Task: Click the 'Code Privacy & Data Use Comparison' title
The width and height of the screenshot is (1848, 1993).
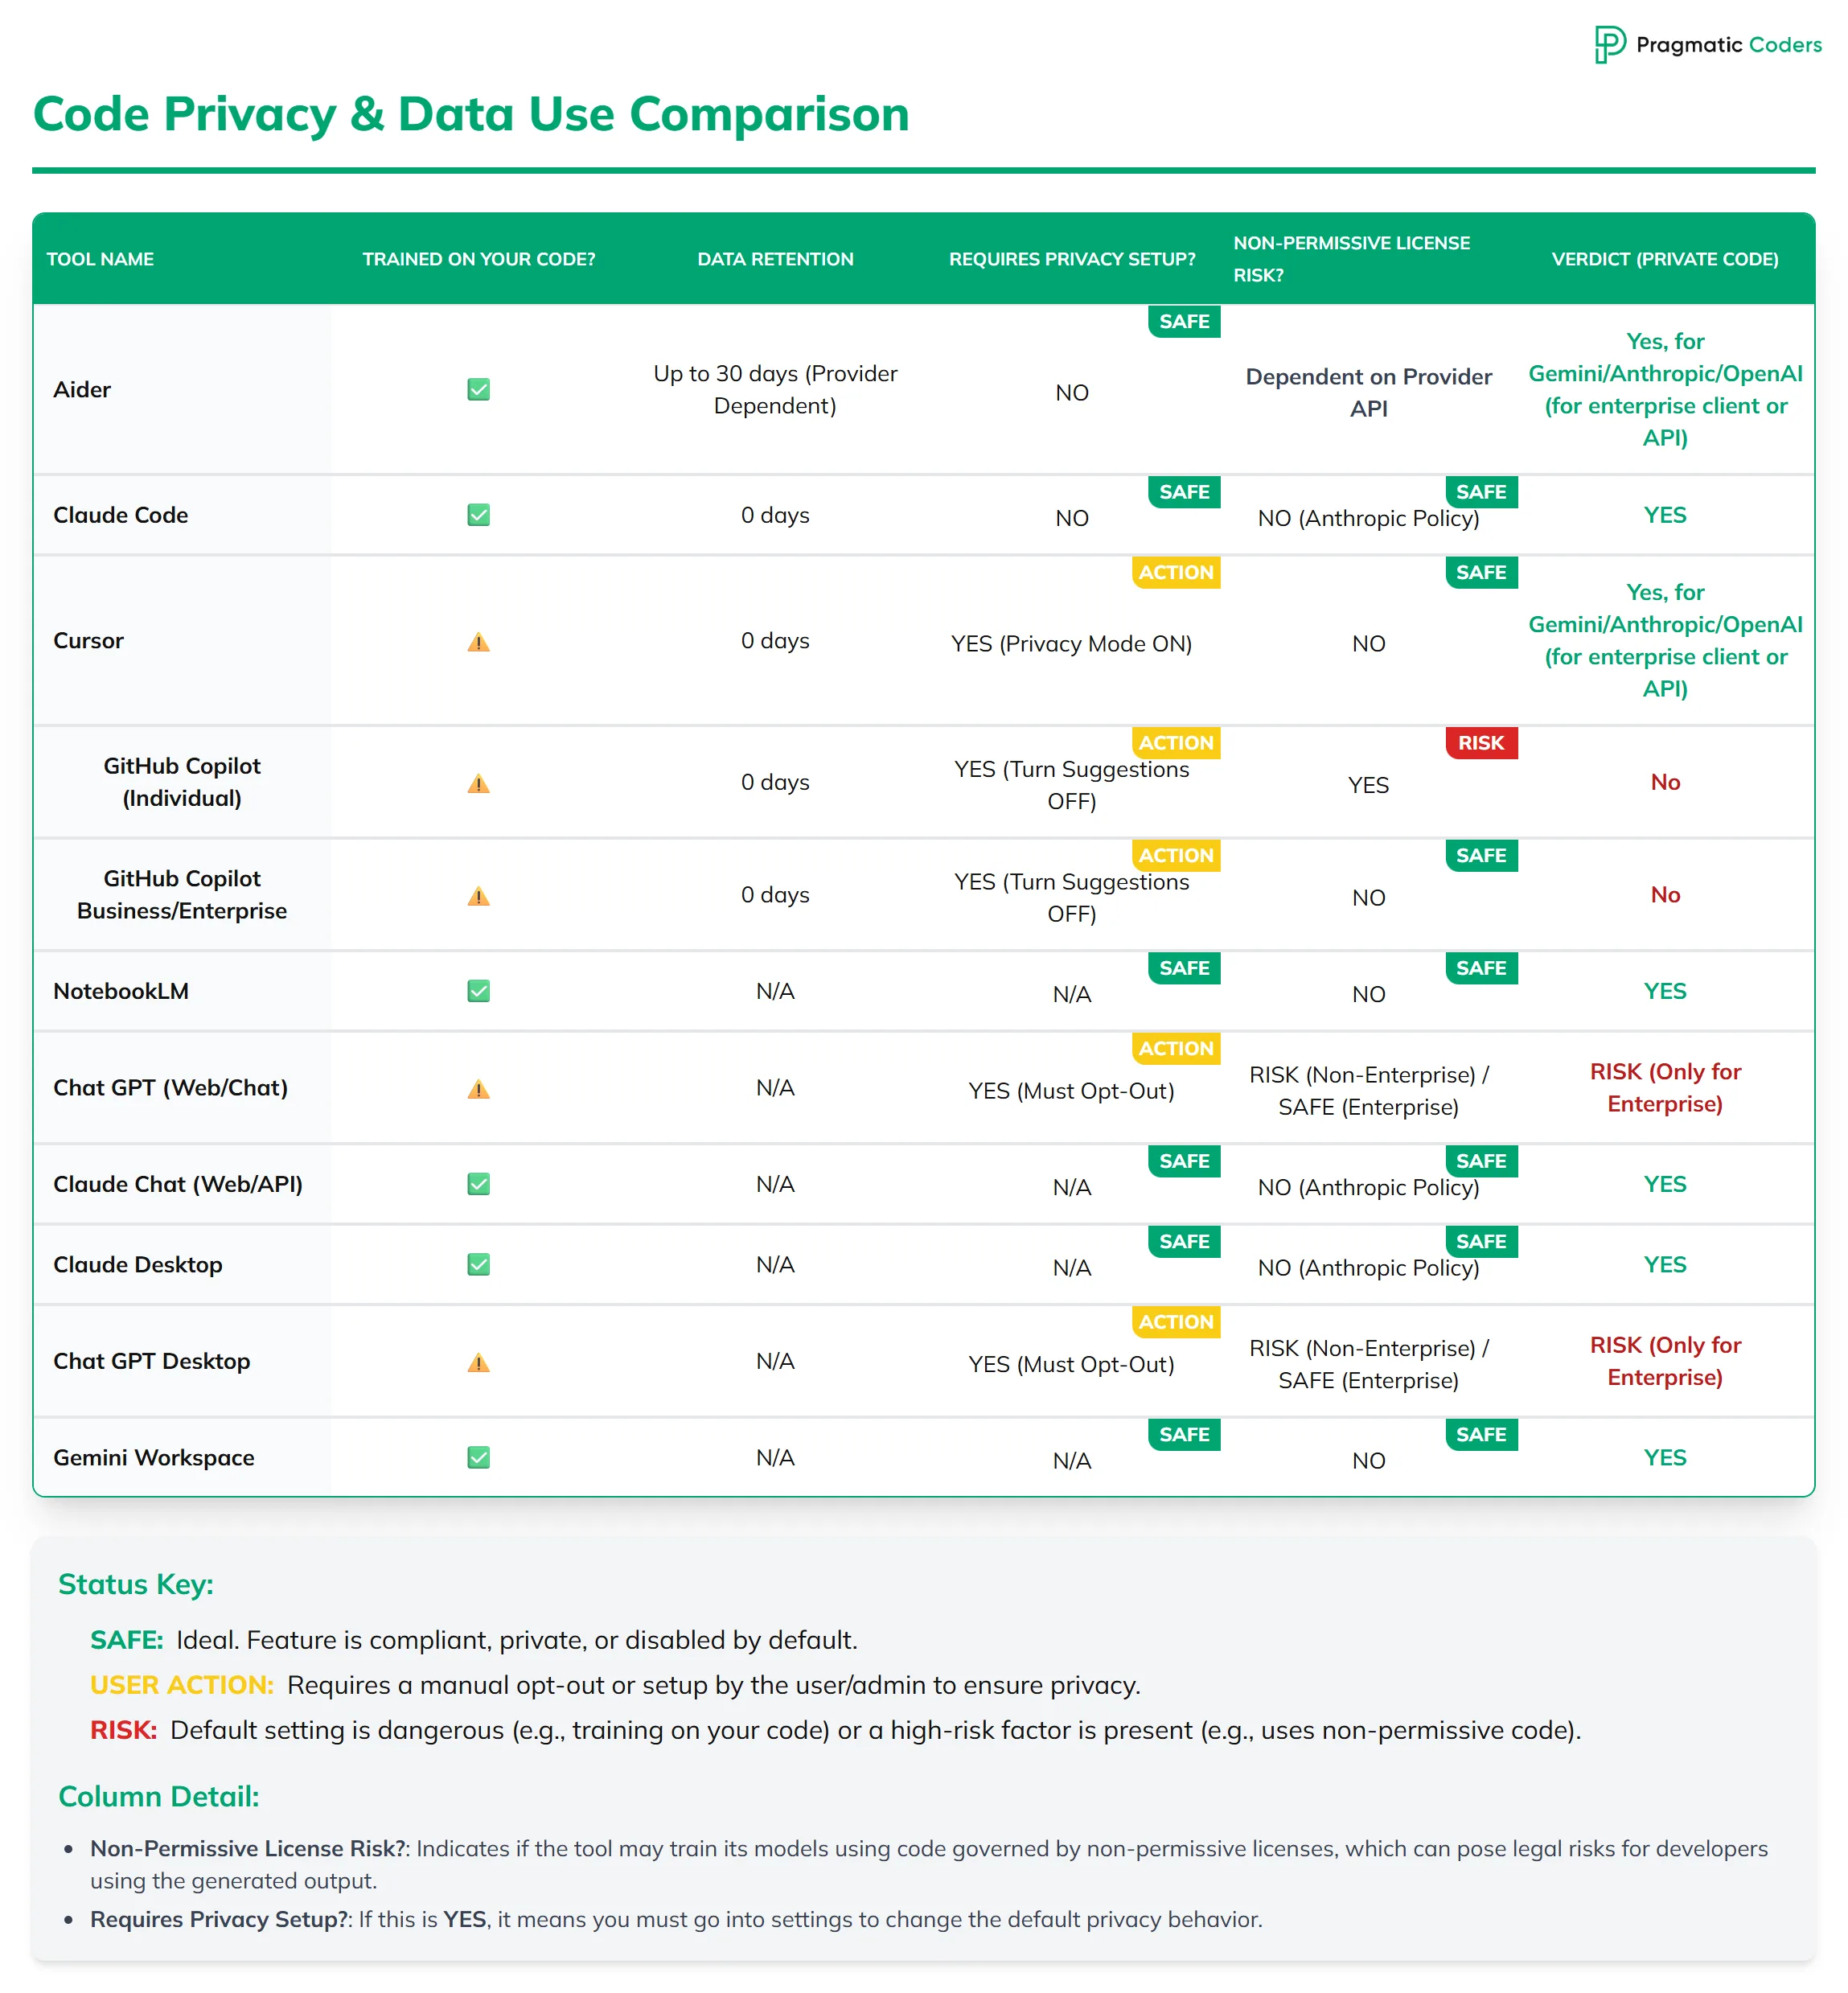Action: pos(471,114)
